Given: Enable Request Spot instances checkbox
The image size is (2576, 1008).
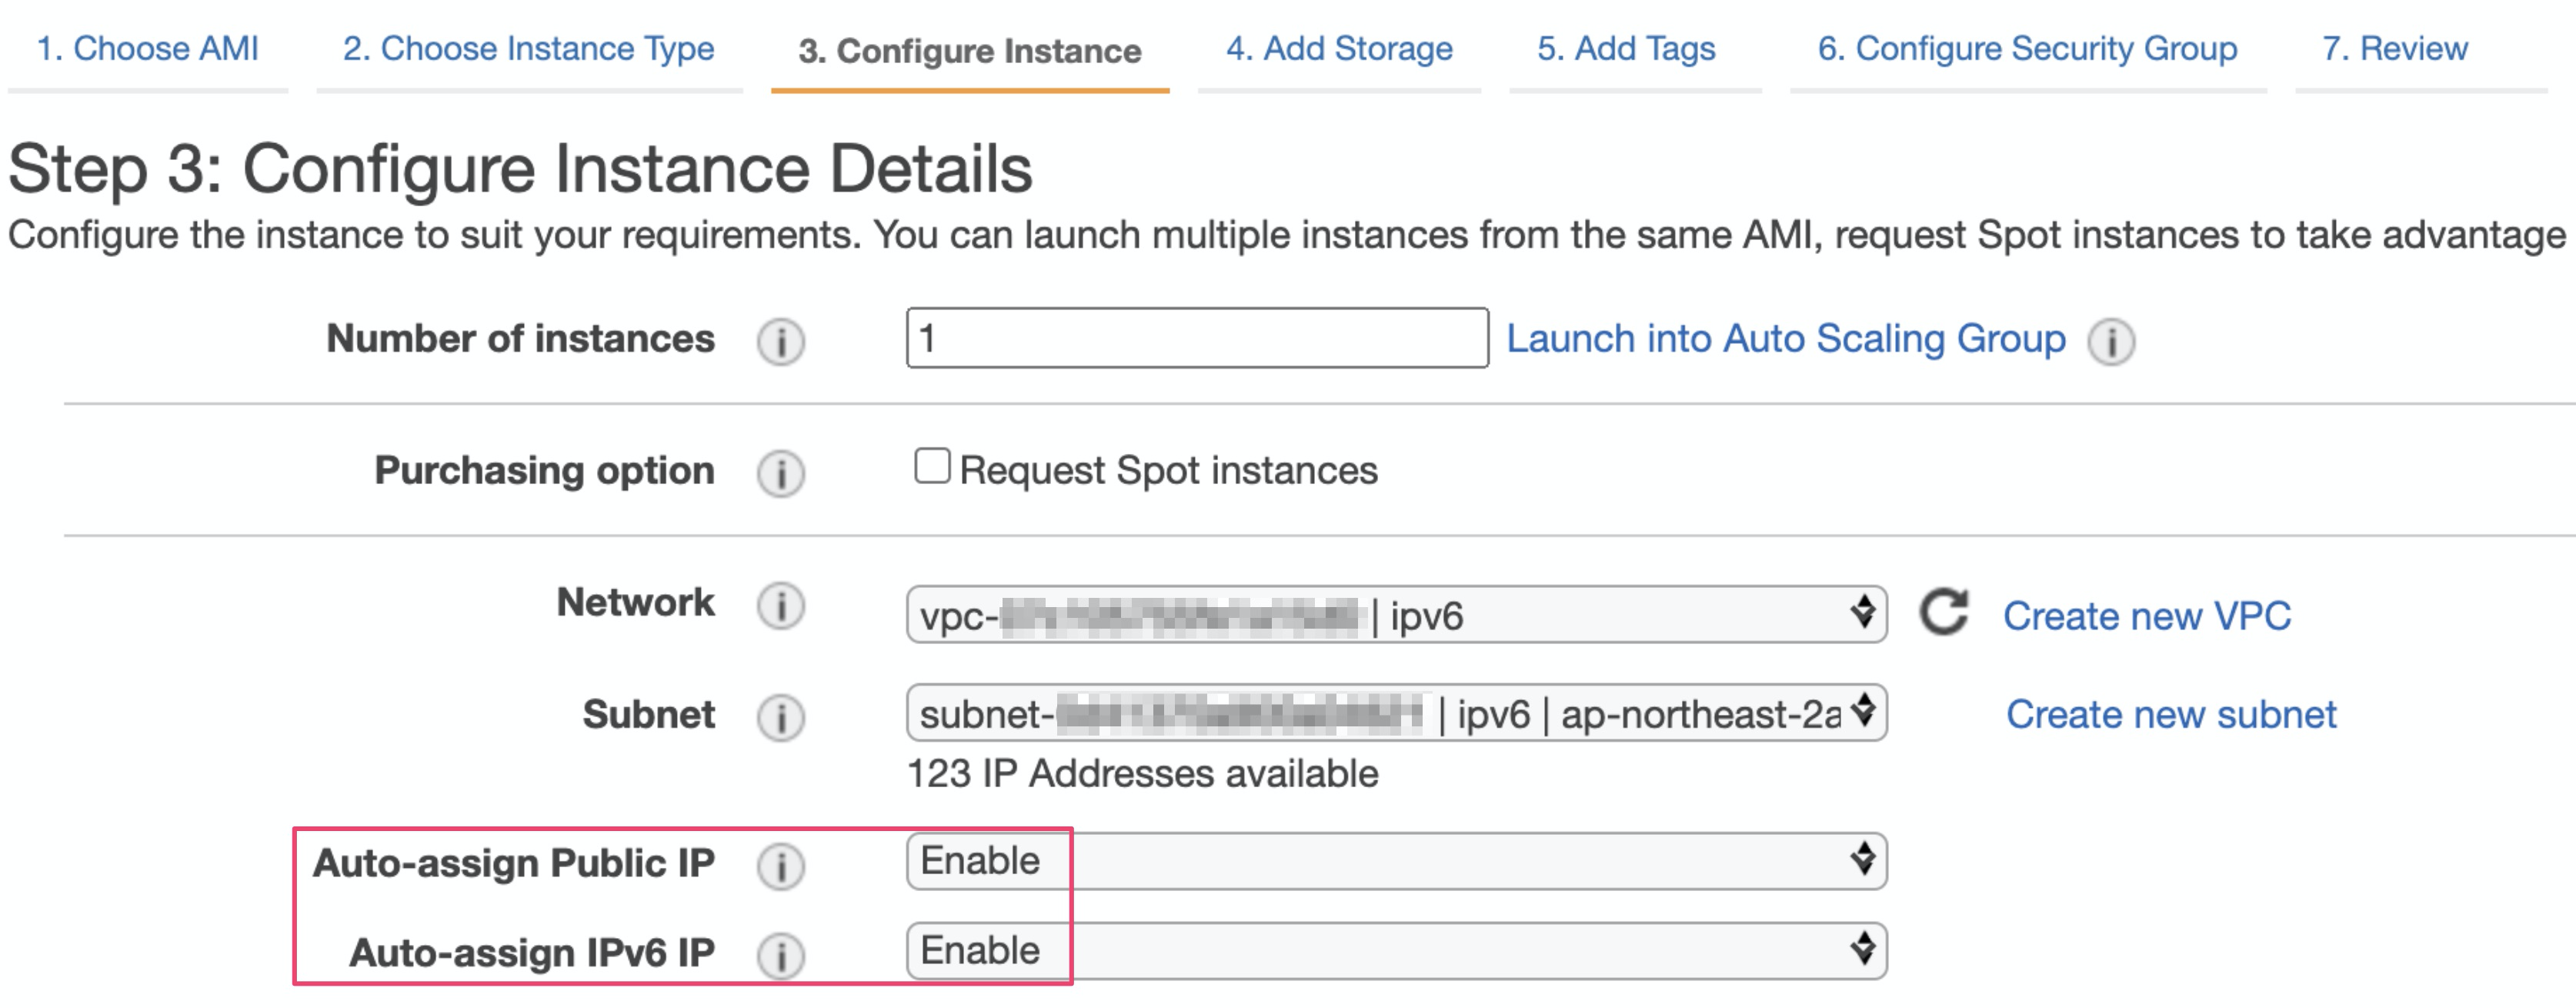Looking at the screenshot, I should (x=932, y=466).
